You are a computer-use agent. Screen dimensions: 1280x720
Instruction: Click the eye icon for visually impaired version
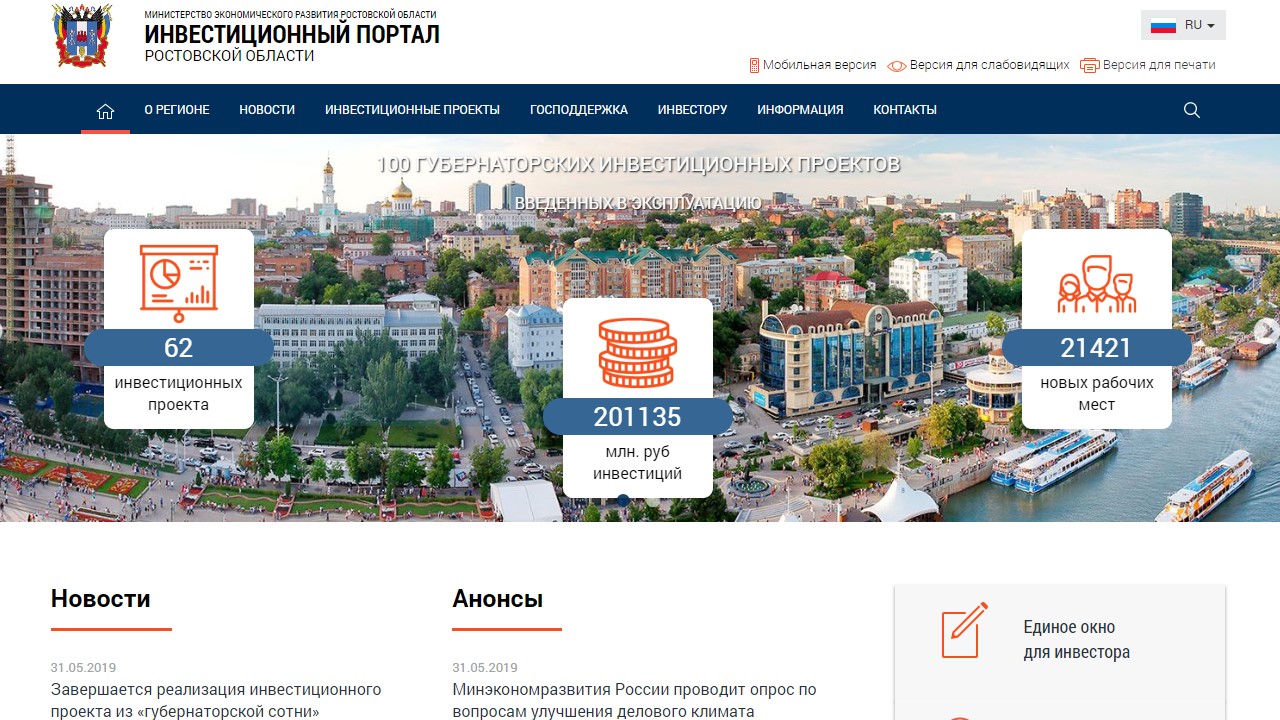pyautogui.click(x=897, y=65)
